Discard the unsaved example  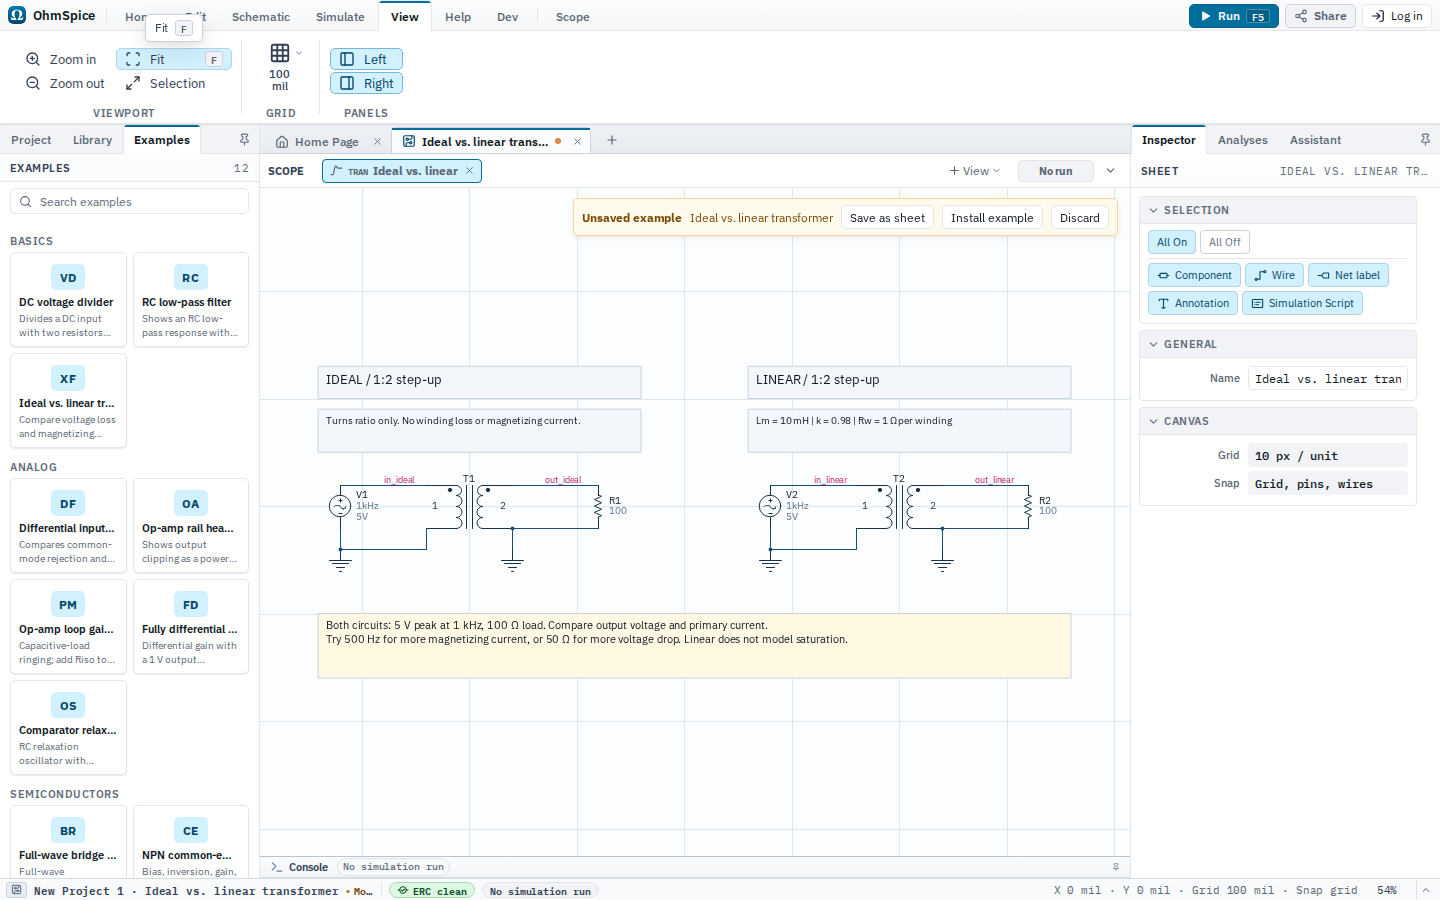click(1080, 218)
